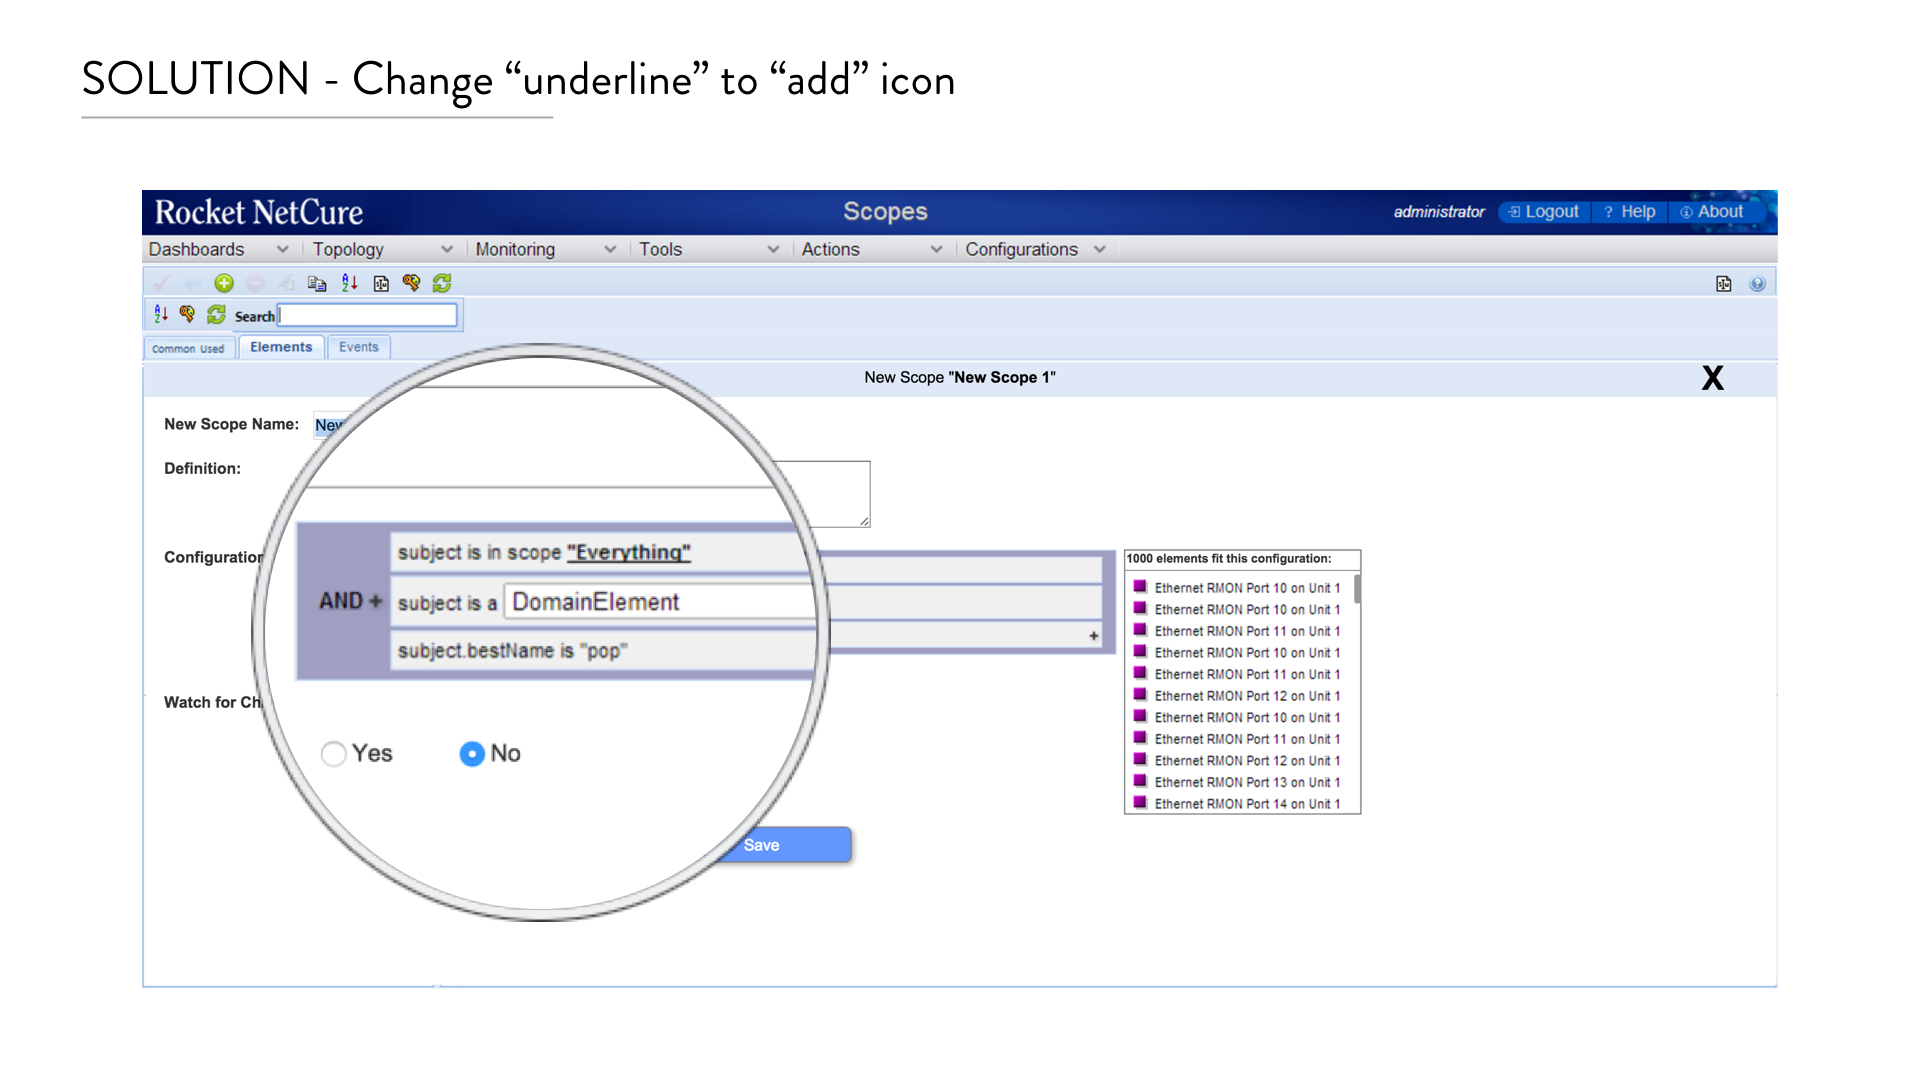Expand the Dashboards menu arrow

click(x=283, y=250)
